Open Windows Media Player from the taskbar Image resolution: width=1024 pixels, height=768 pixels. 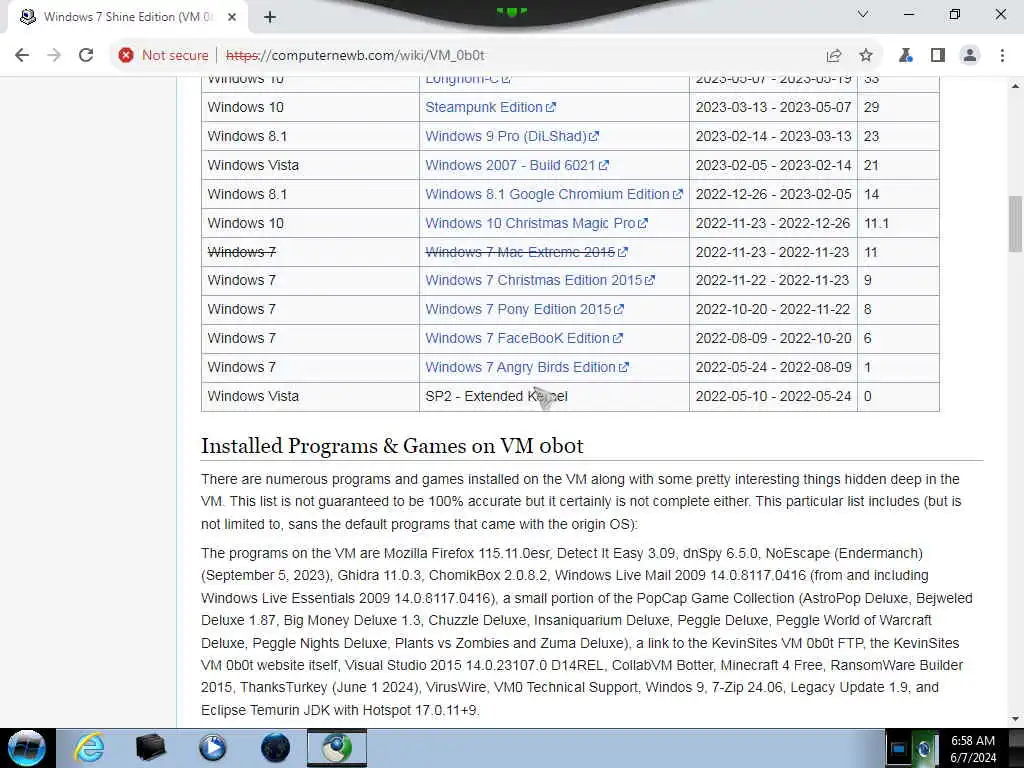[x=212, y=748]
